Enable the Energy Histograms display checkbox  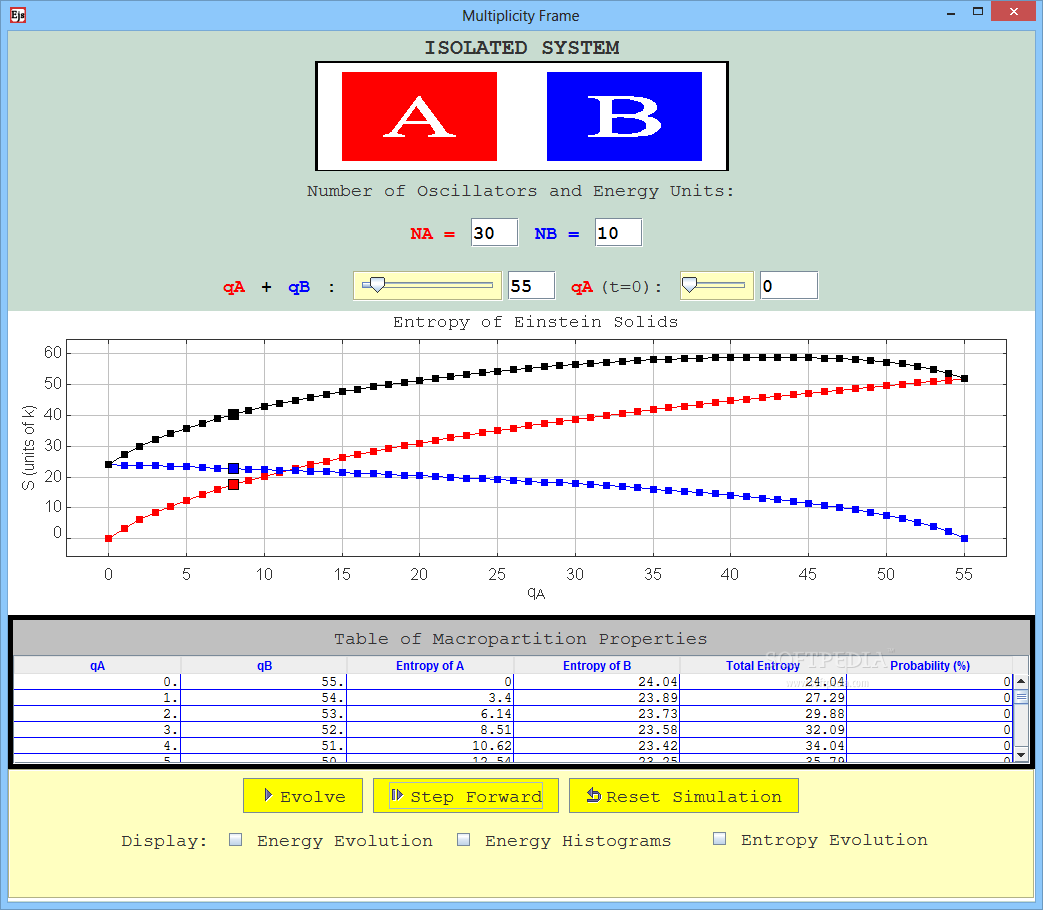[x=464, y=839]
